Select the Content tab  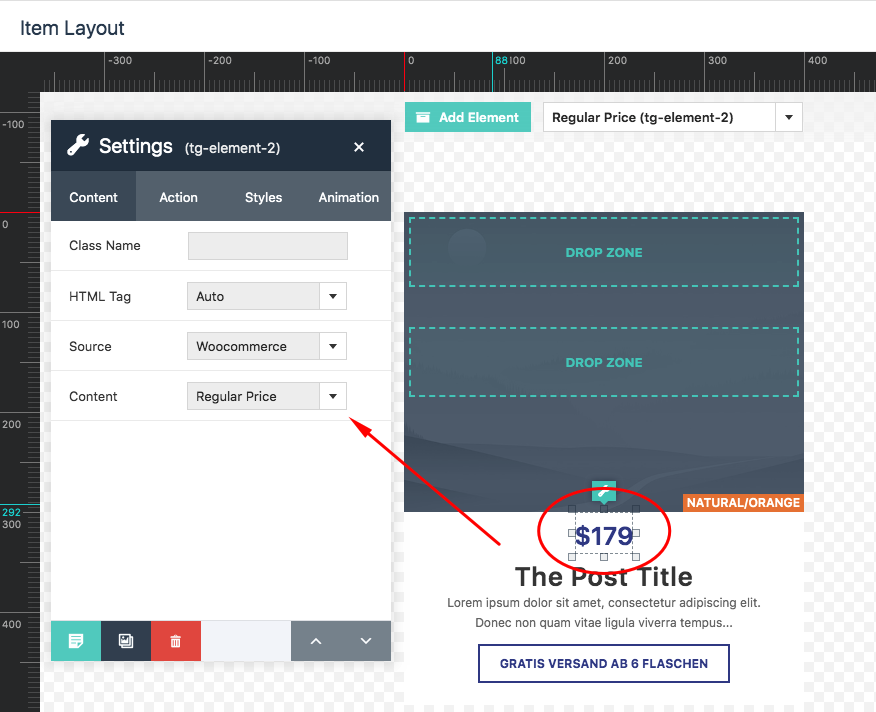(93, 197)
